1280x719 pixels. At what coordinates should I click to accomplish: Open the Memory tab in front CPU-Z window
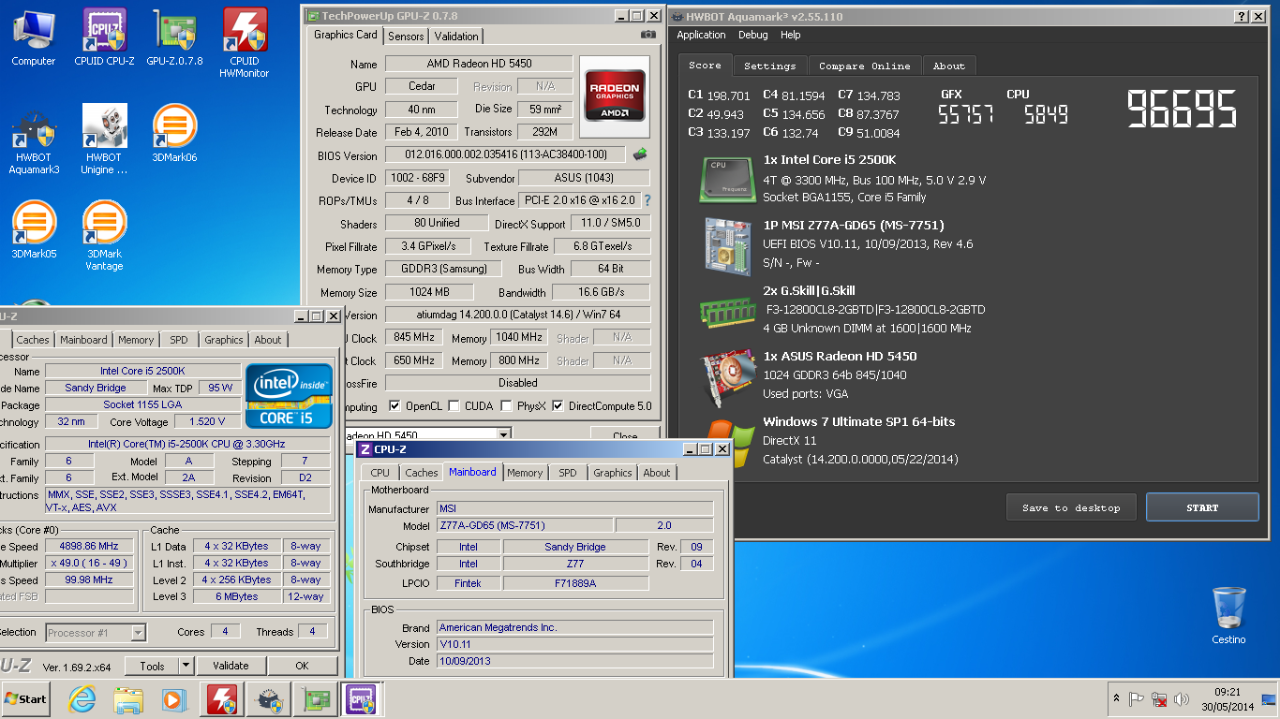525,473
